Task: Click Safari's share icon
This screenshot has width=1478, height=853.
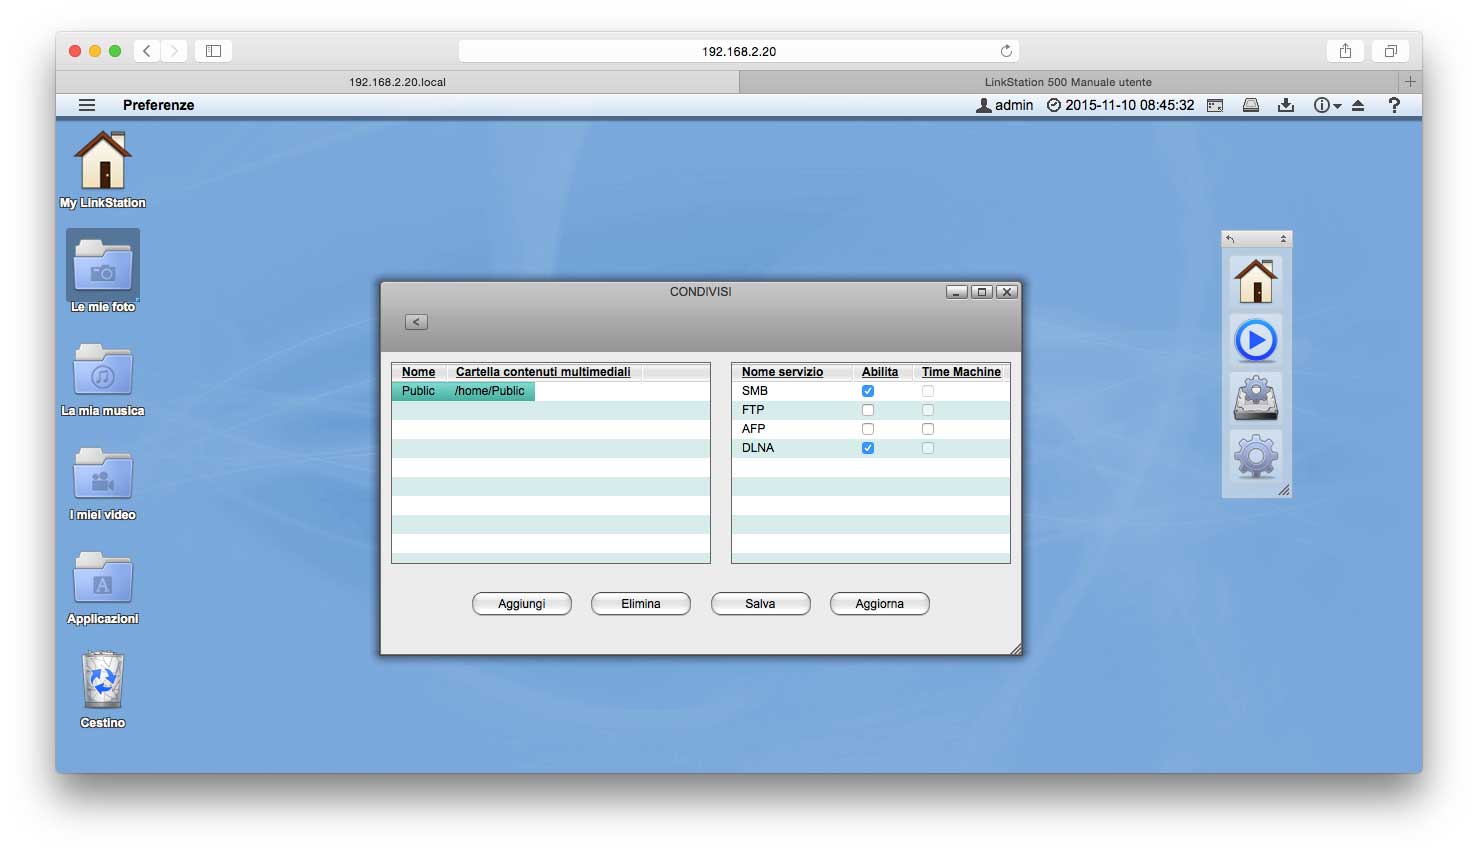Action: point(1345,51)
